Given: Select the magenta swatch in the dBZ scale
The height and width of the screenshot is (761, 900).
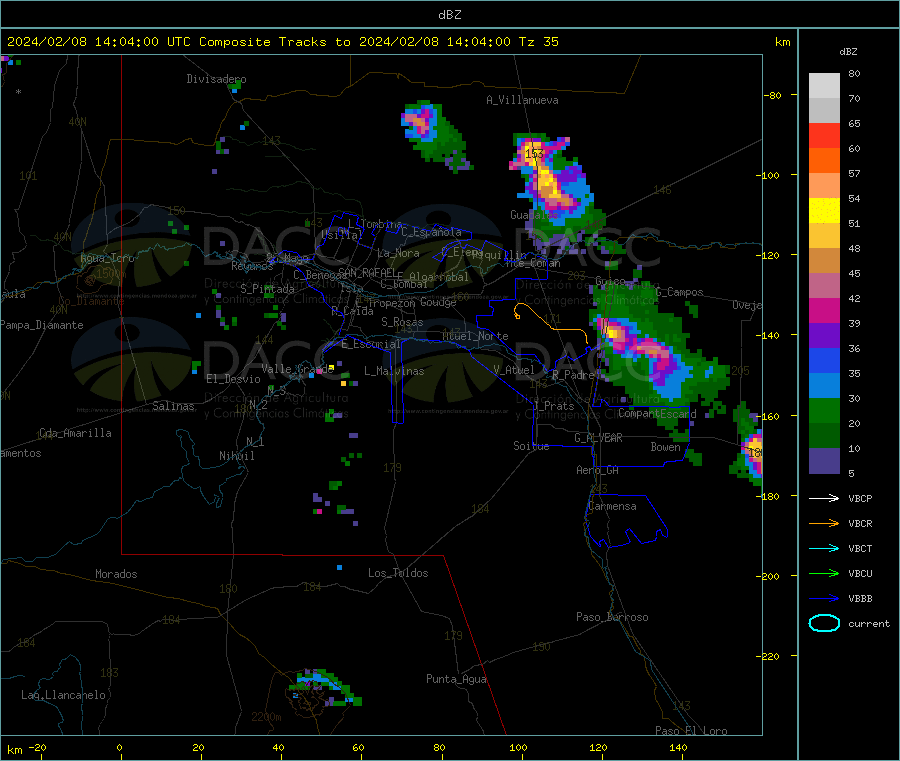Looking at the screenshot, I should 824,310.
